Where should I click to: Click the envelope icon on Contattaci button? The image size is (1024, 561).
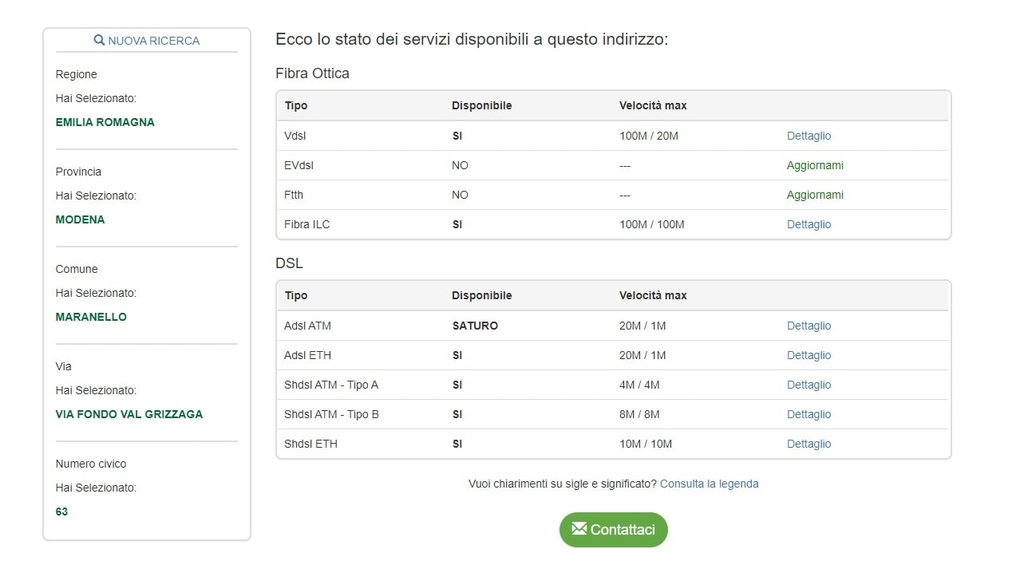pos(579,529)
